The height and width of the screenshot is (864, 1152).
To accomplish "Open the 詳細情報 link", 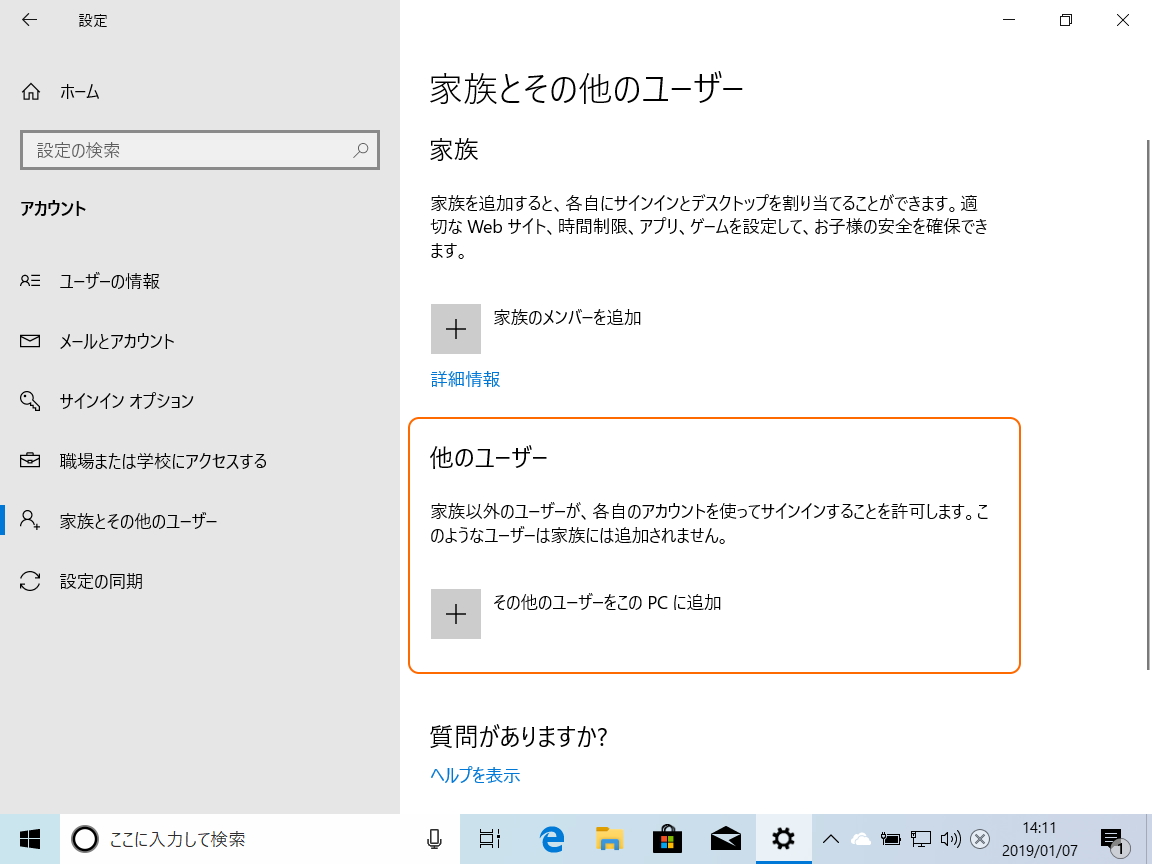I will tap(464, 379).
